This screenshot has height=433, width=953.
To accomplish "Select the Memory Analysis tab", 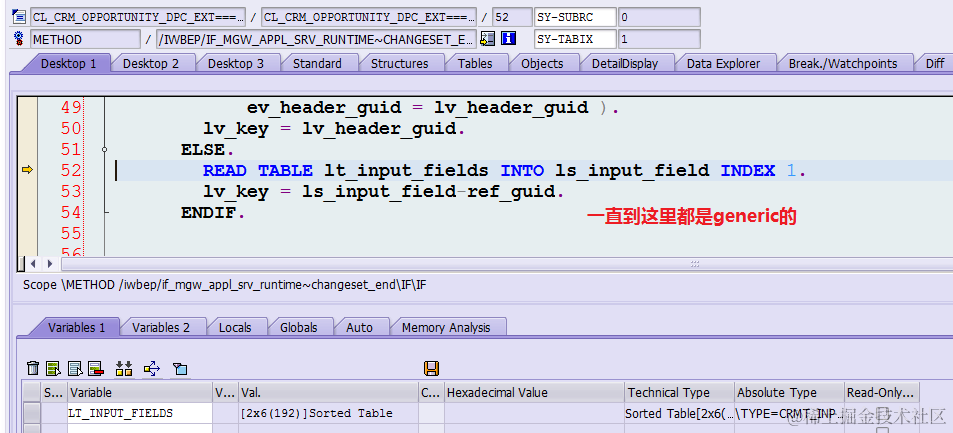I will tap(446, 327).
